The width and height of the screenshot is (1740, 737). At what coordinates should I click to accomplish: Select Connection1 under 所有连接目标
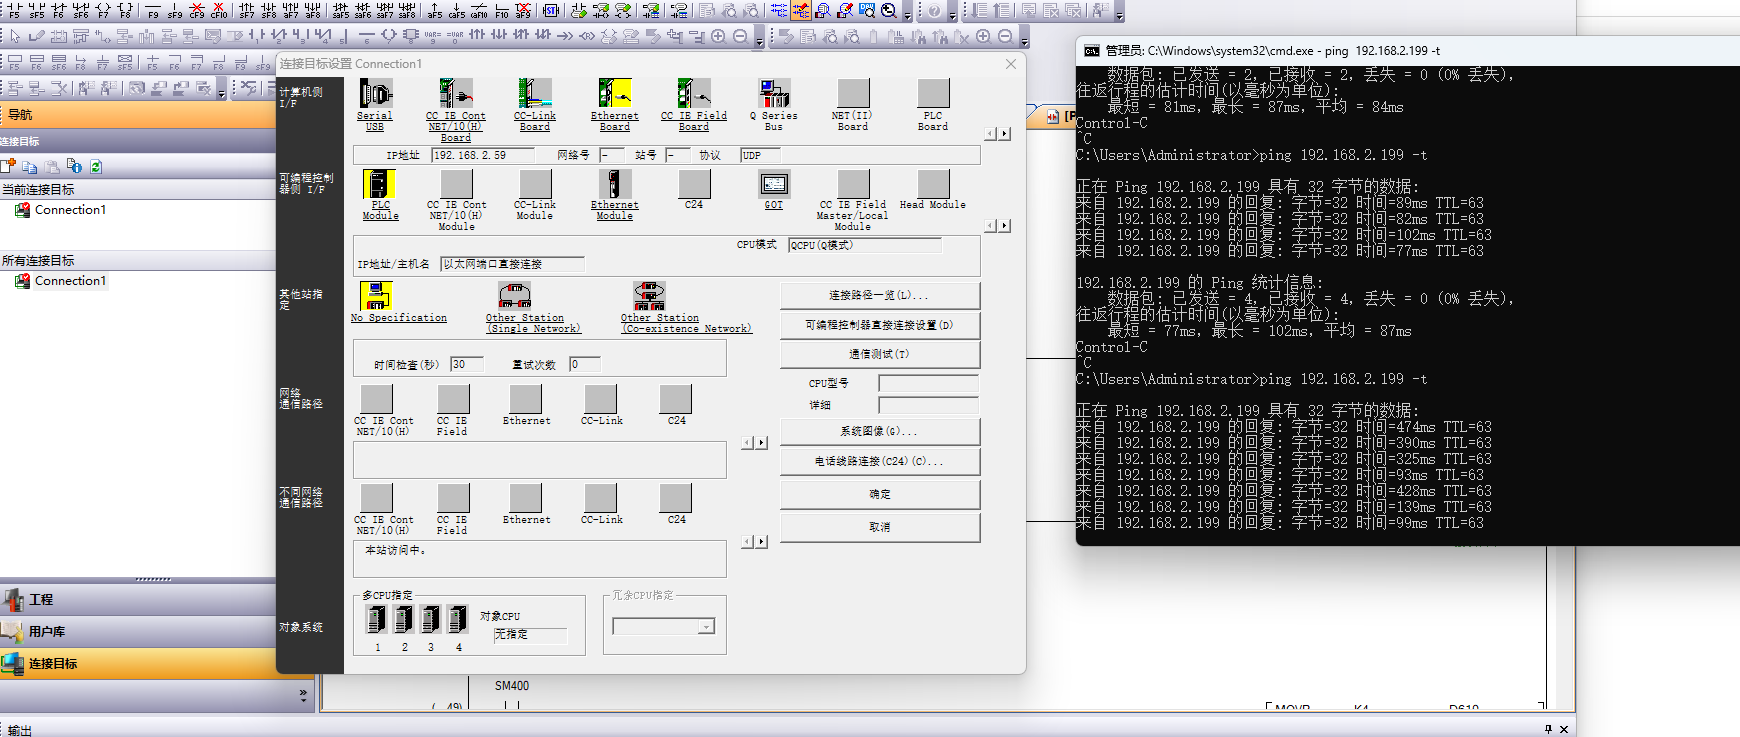(70, 281)
